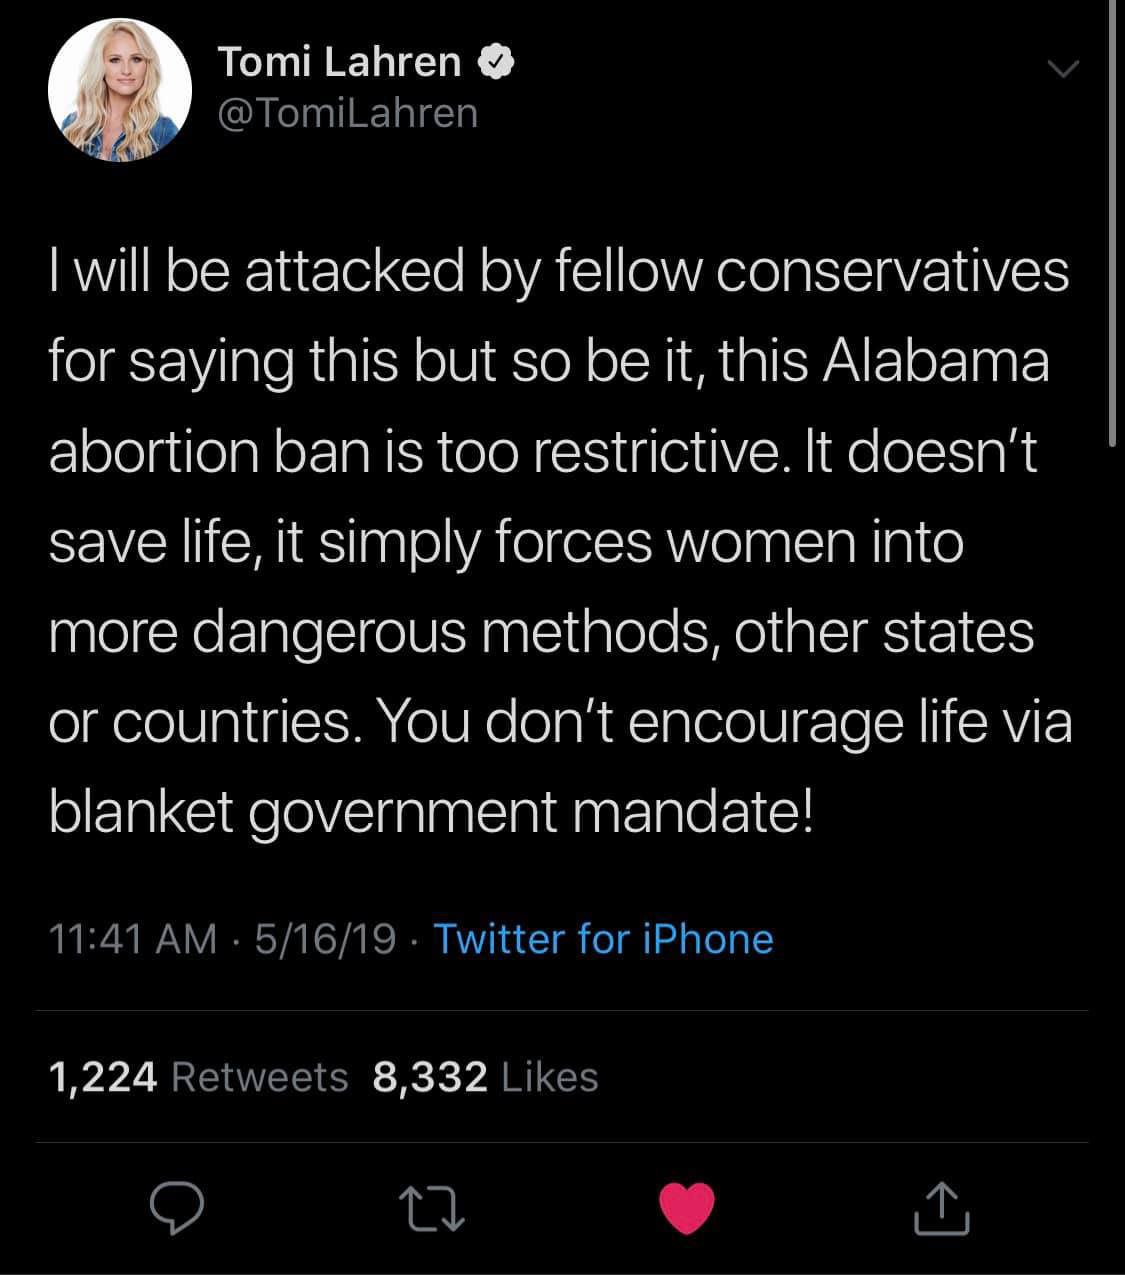
Task: Tap the @TomiLahren handle
Action: coord(347,113)
